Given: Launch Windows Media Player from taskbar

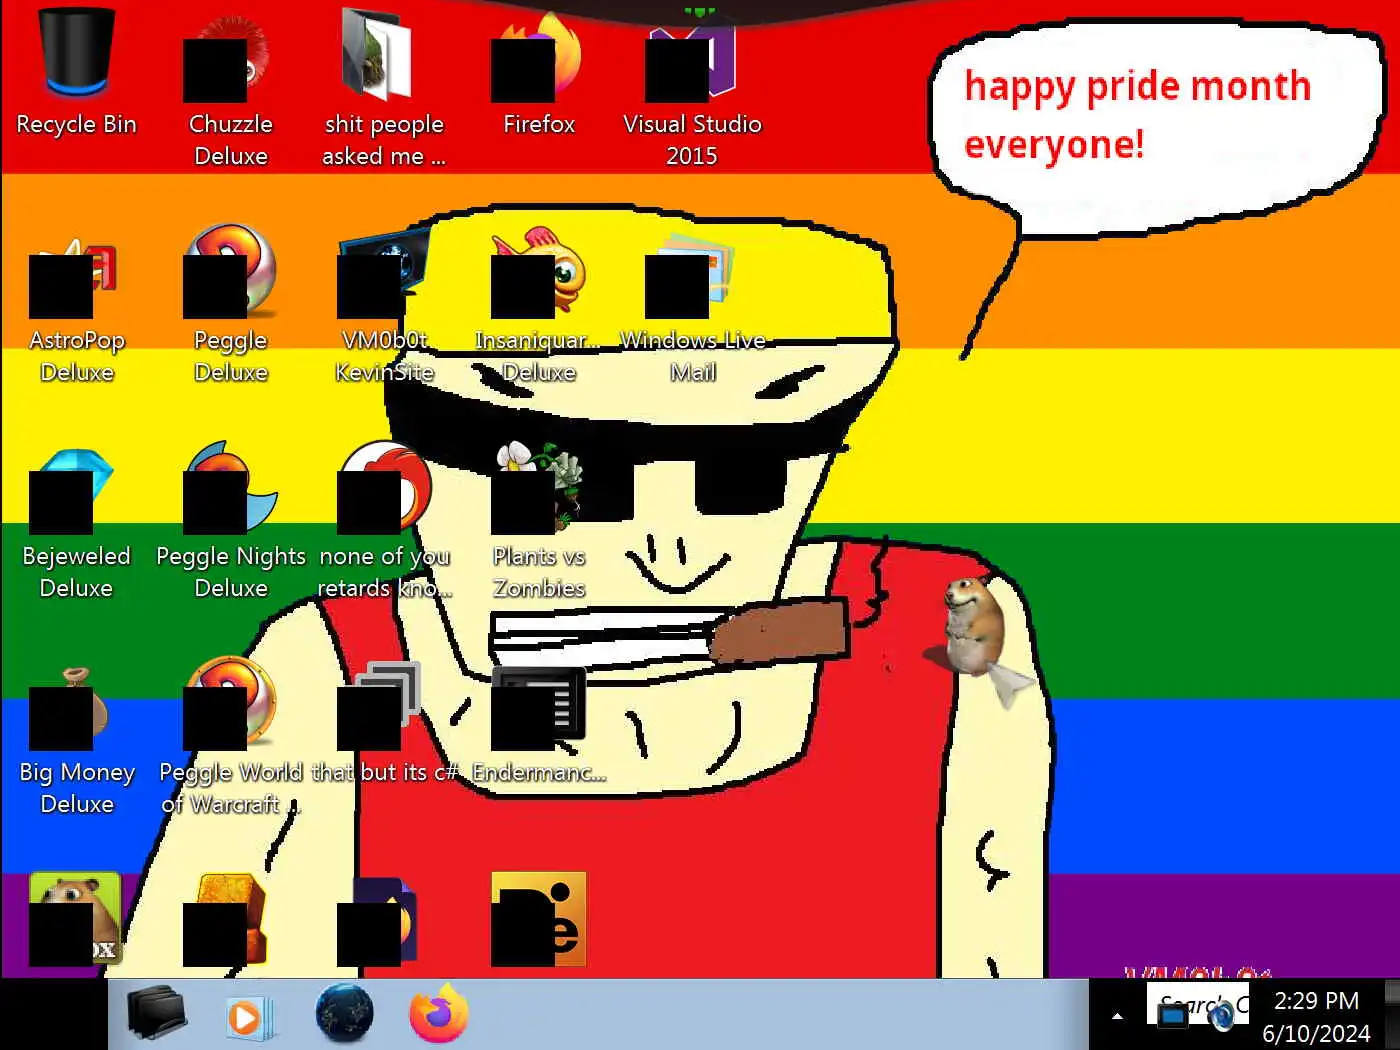Looking at the screenshot, I should click(248, 1016).
